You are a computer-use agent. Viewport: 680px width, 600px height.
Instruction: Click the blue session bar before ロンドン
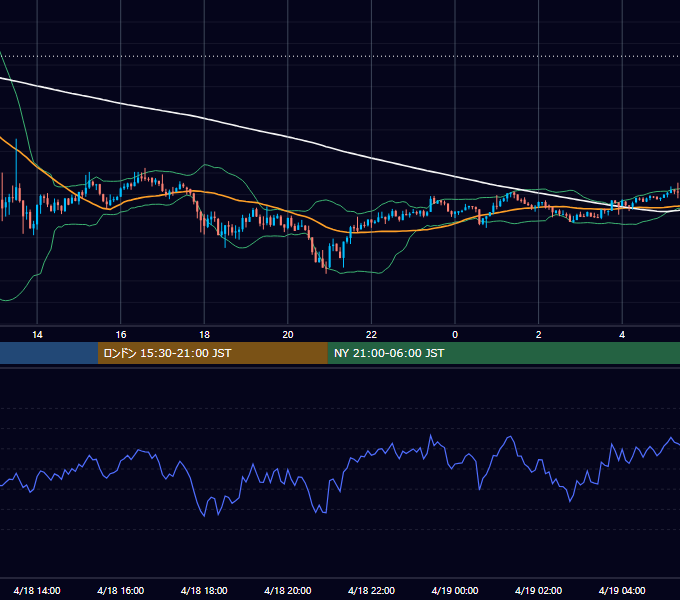point(49,353)
